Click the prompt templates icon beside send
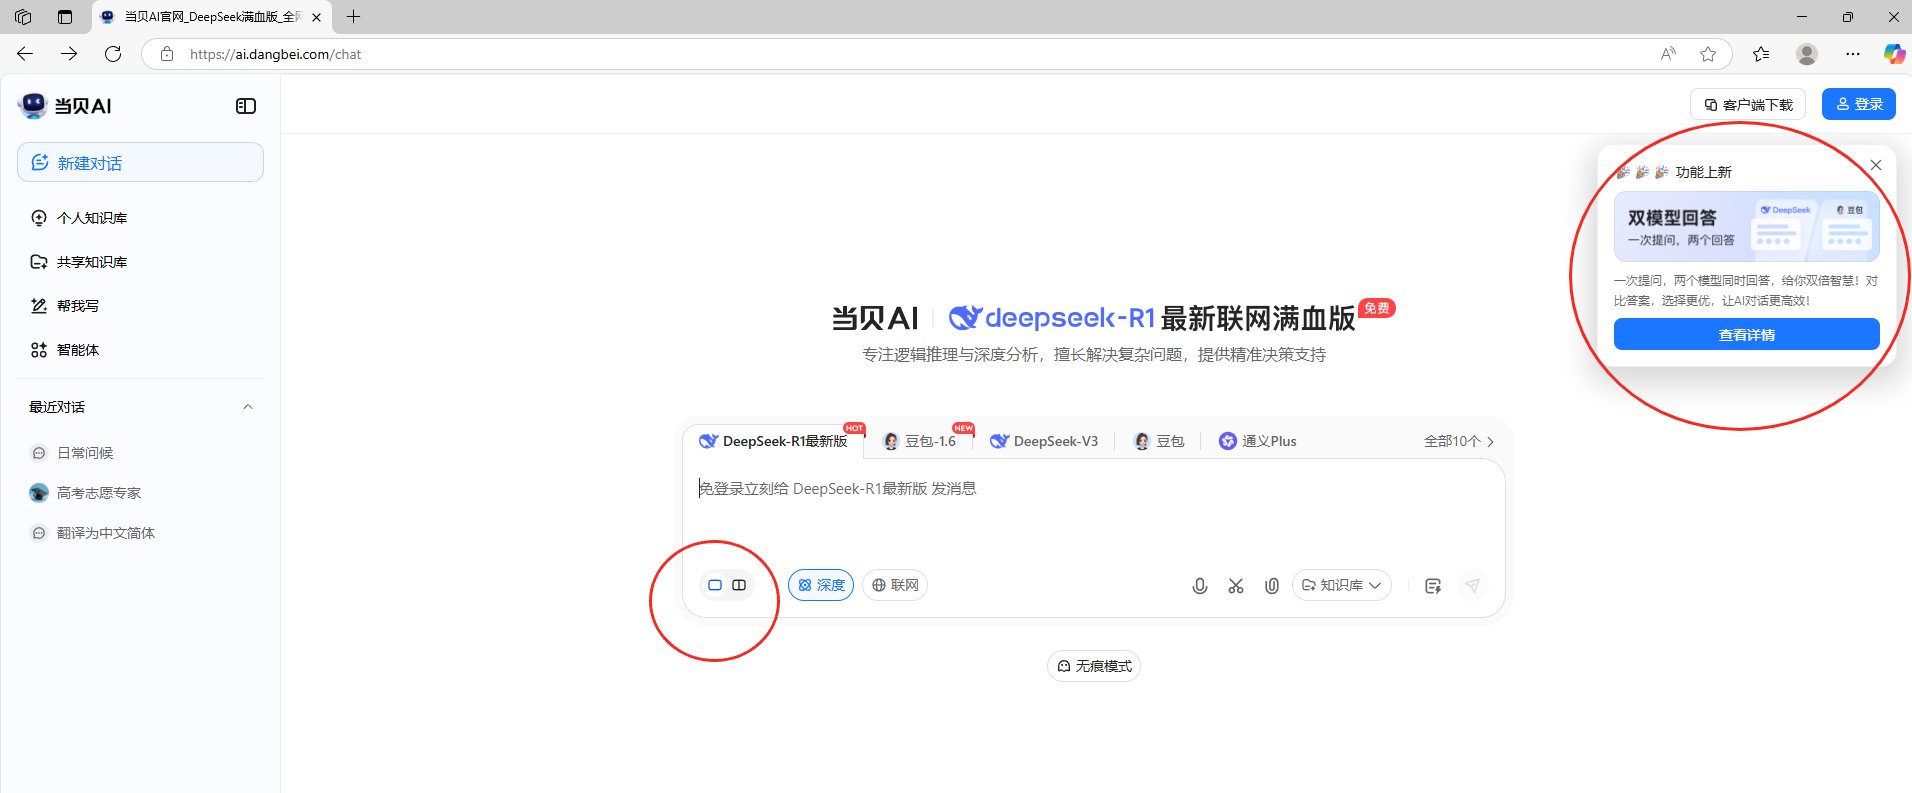 tap(1433, 586)
